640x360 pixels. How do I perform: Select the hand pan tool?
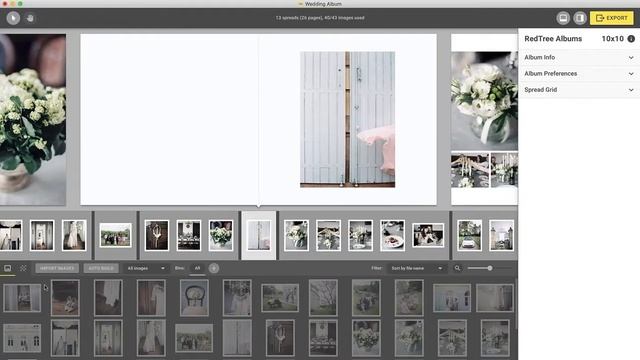point(30,18)
